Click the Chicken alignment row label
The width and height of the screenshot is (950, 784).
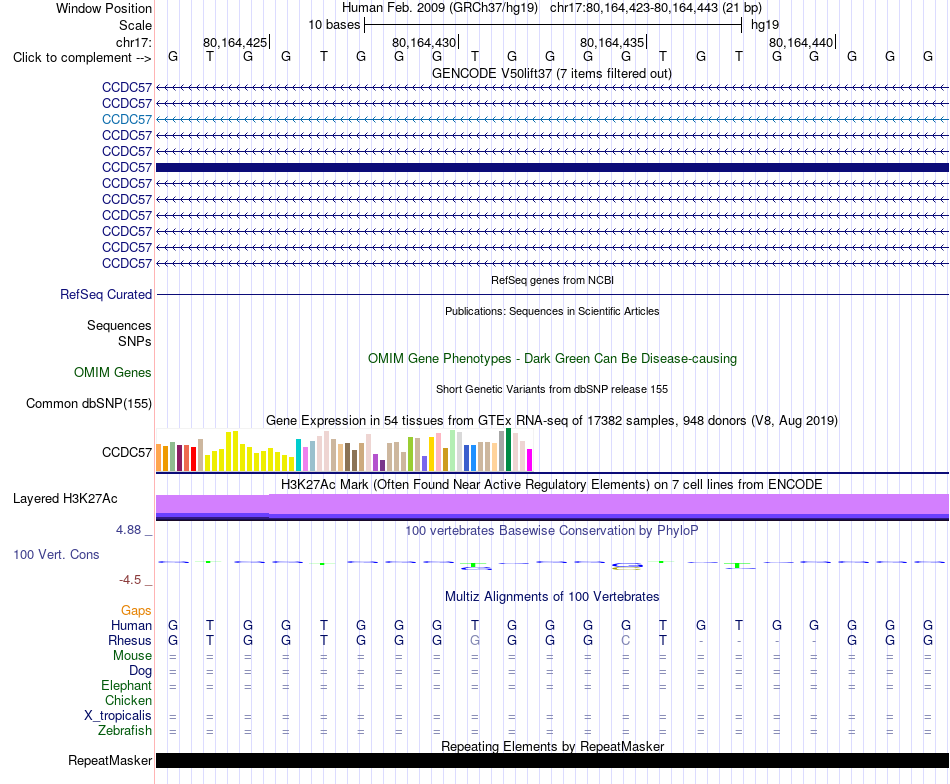[128, 700]
